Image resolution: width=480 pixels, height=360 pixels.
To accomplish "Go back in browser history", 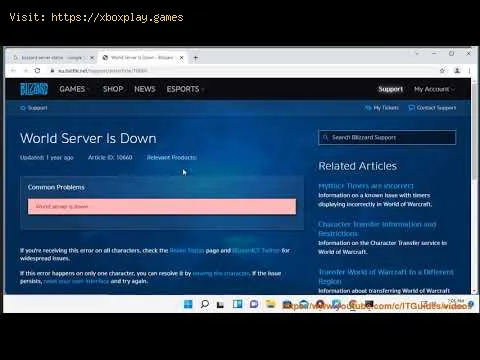I will coord(13,71).
